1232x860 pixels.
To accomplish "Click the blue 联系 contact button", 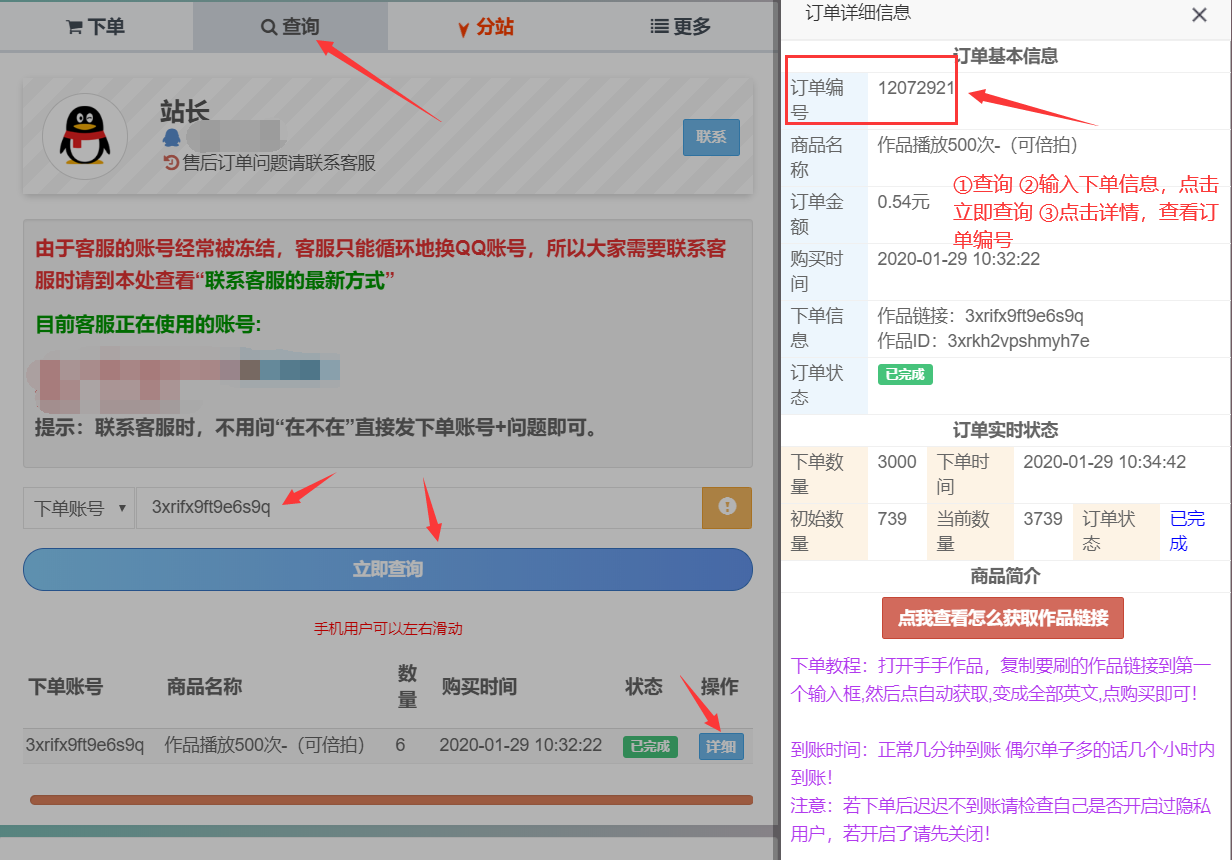I will click(711, 137).
